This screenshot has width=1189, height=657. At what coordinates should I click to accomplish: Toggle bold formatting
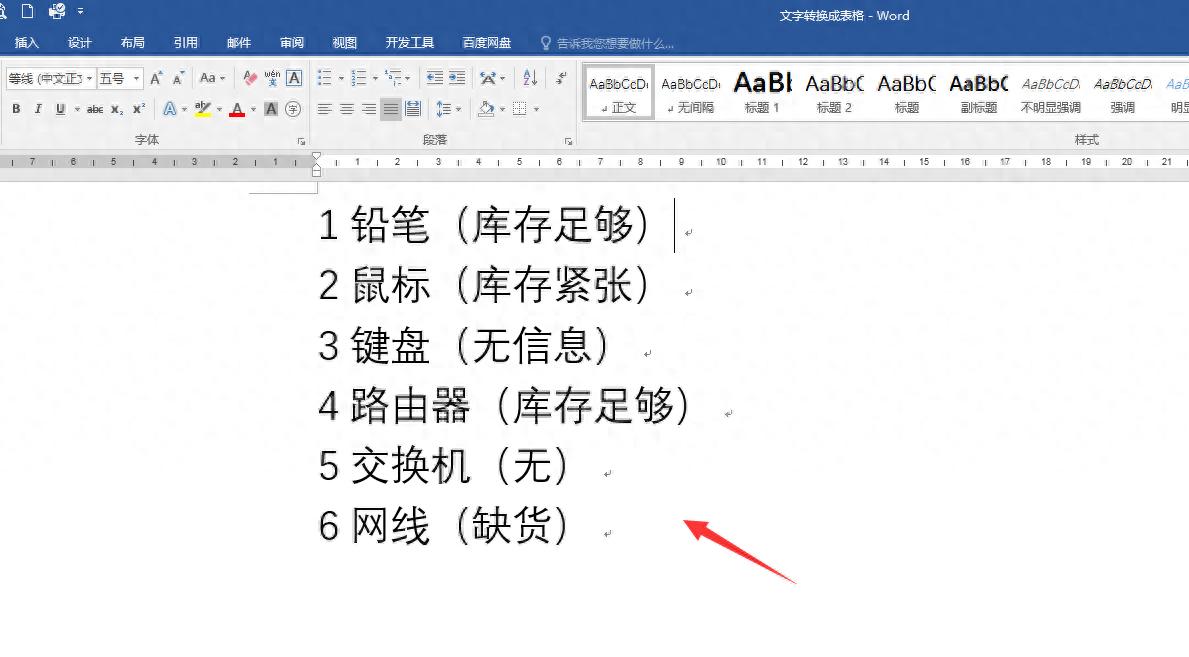click(16, 109)
